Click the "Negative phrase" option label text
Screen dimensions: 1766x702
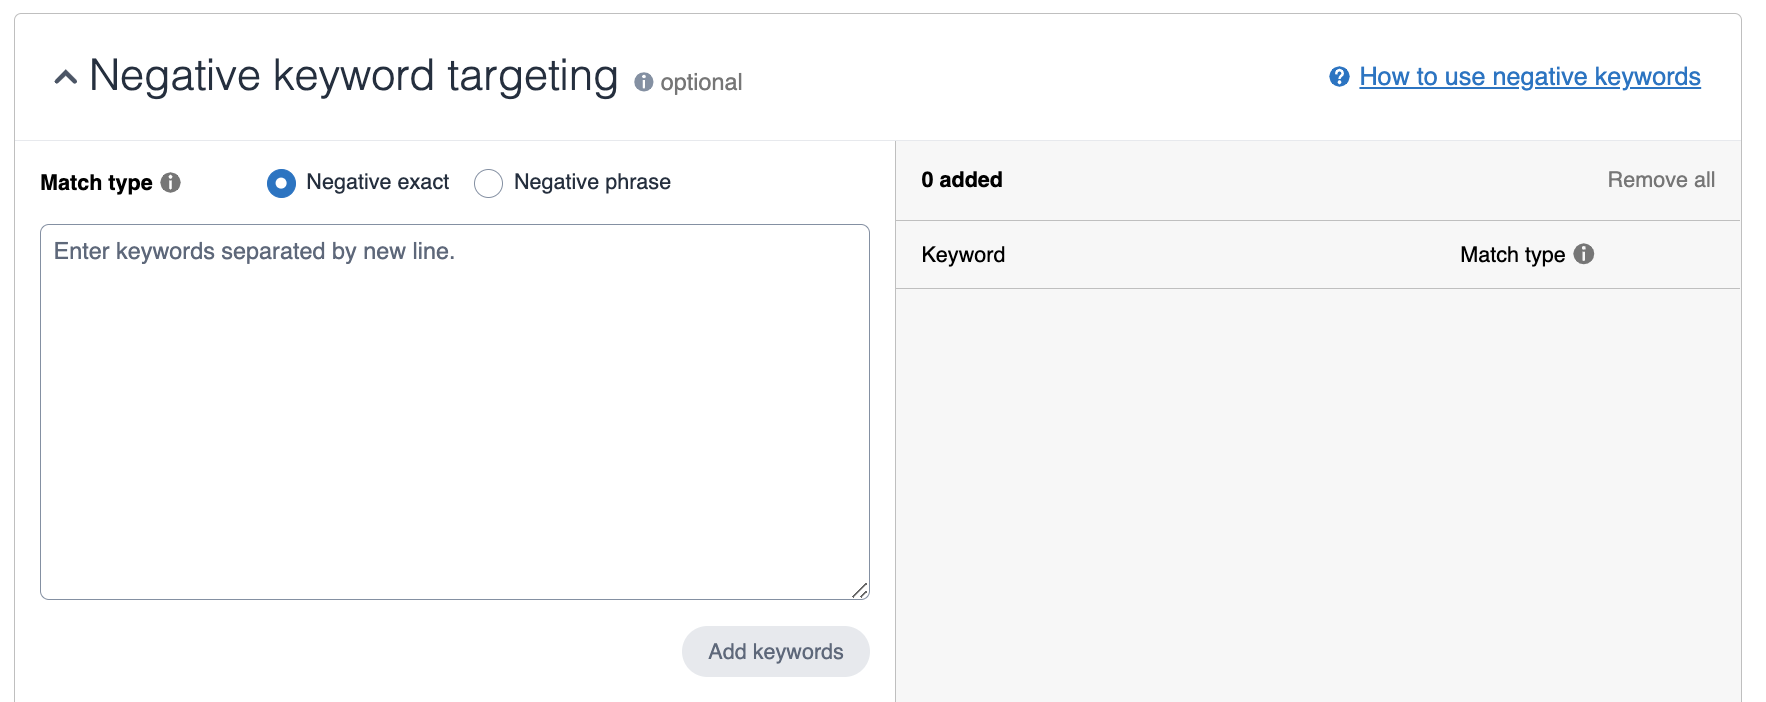(592, 182)
